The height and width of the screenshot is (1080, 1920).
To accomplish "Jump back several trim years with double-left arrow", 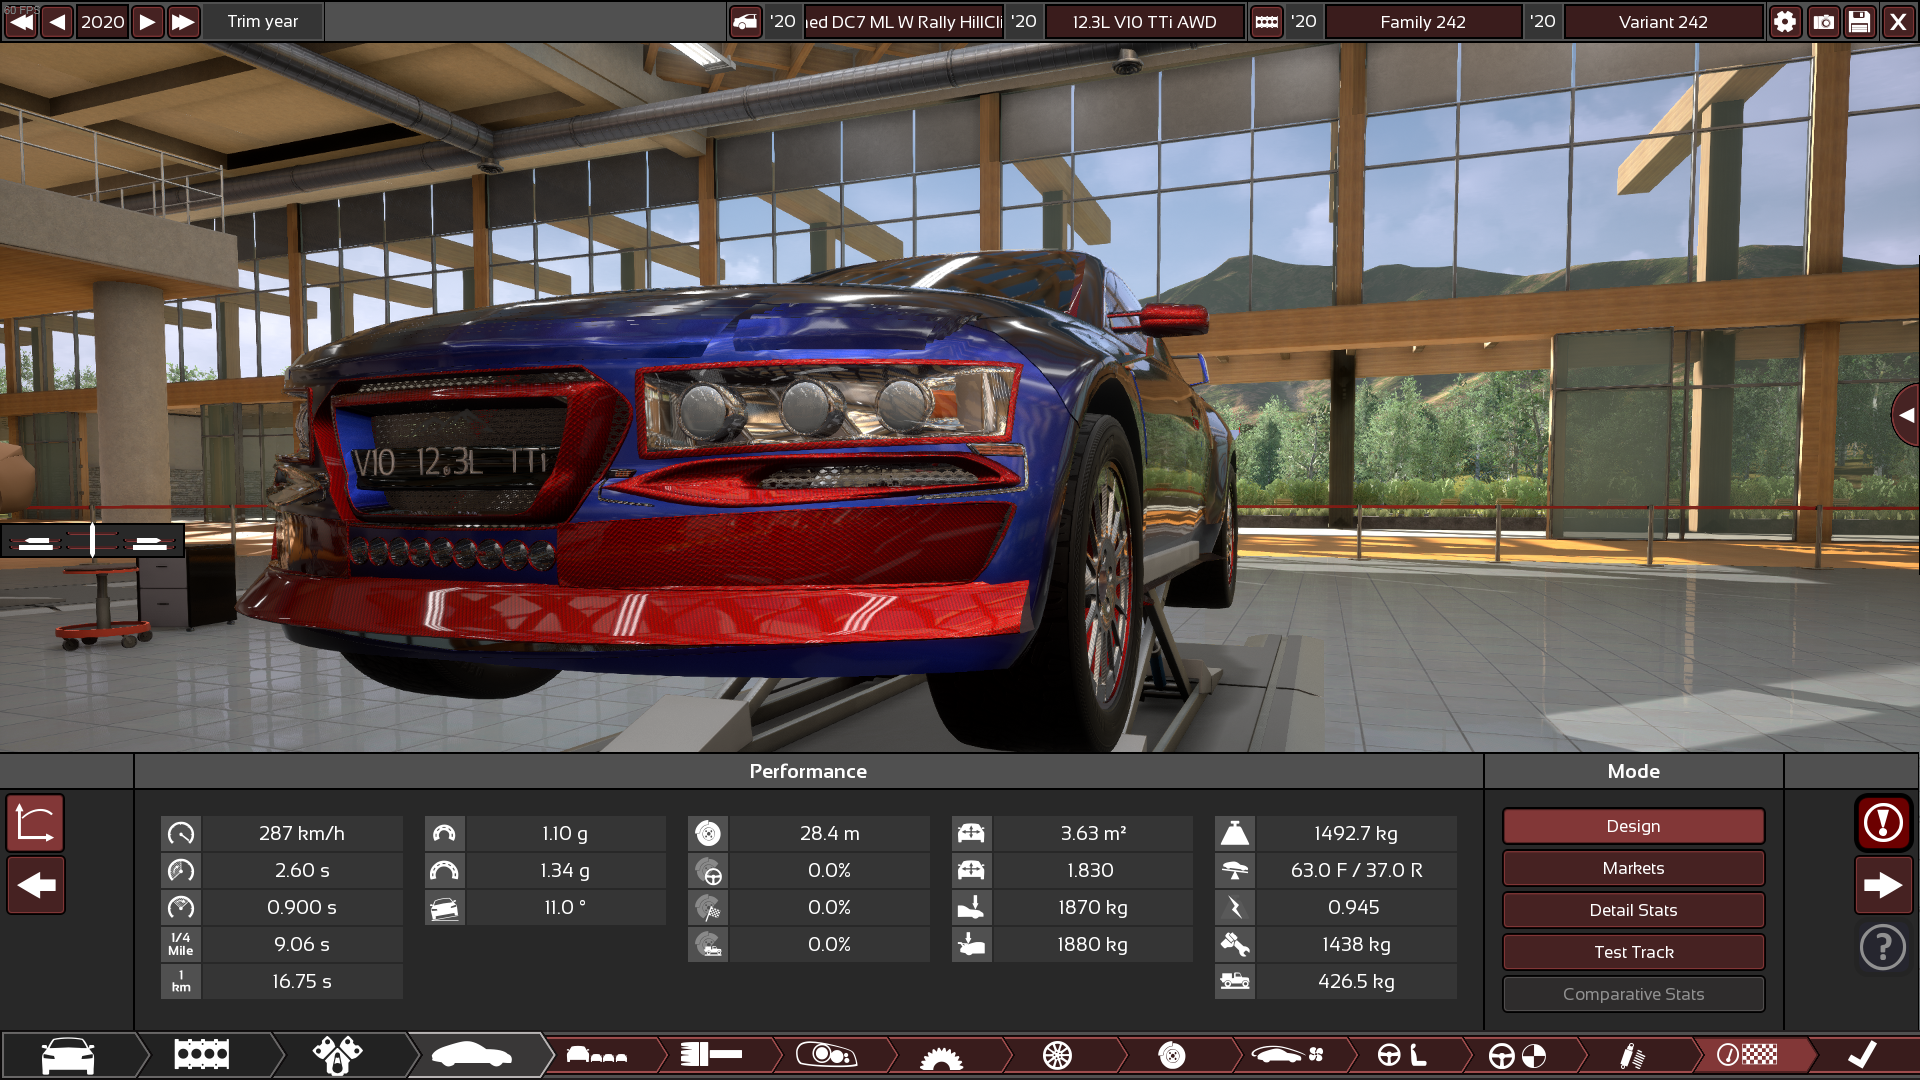I will 20,21.
